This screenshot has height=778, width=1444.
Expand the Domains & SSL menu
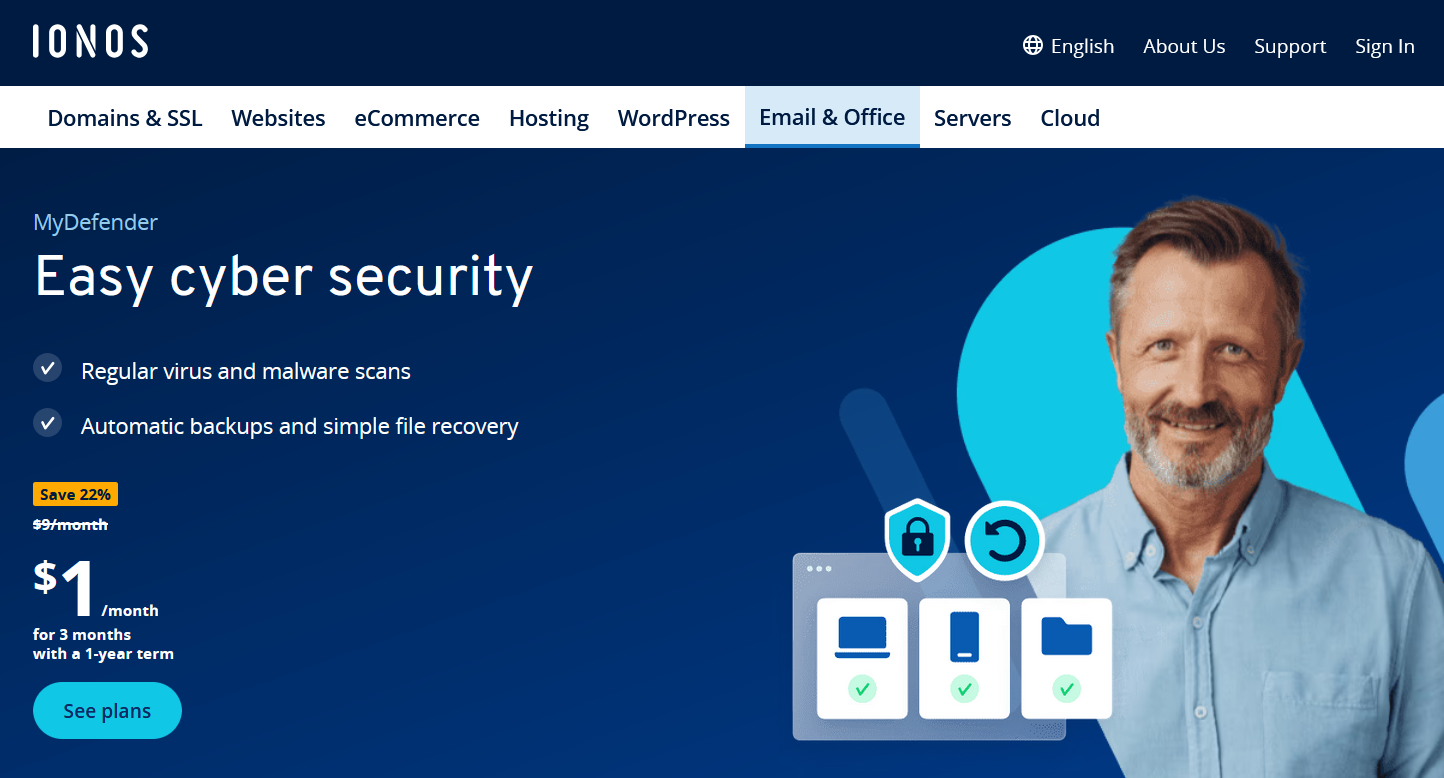click(x=125, y=118)
